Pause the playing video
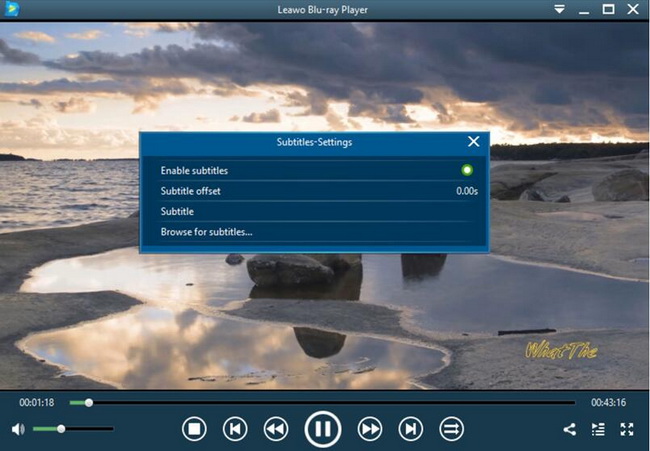 322,429
